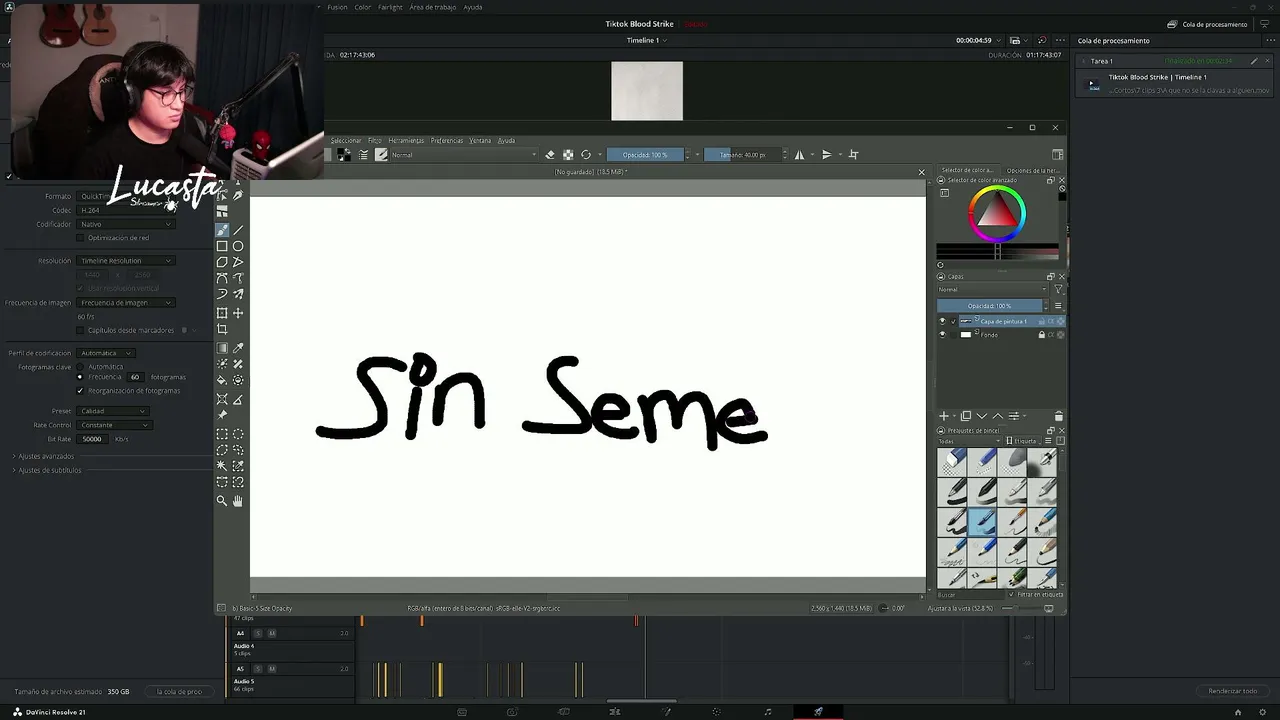Adjust the brush Opacidad slider in toolbar
The image size is (1280, 720).
pos(646,155)
